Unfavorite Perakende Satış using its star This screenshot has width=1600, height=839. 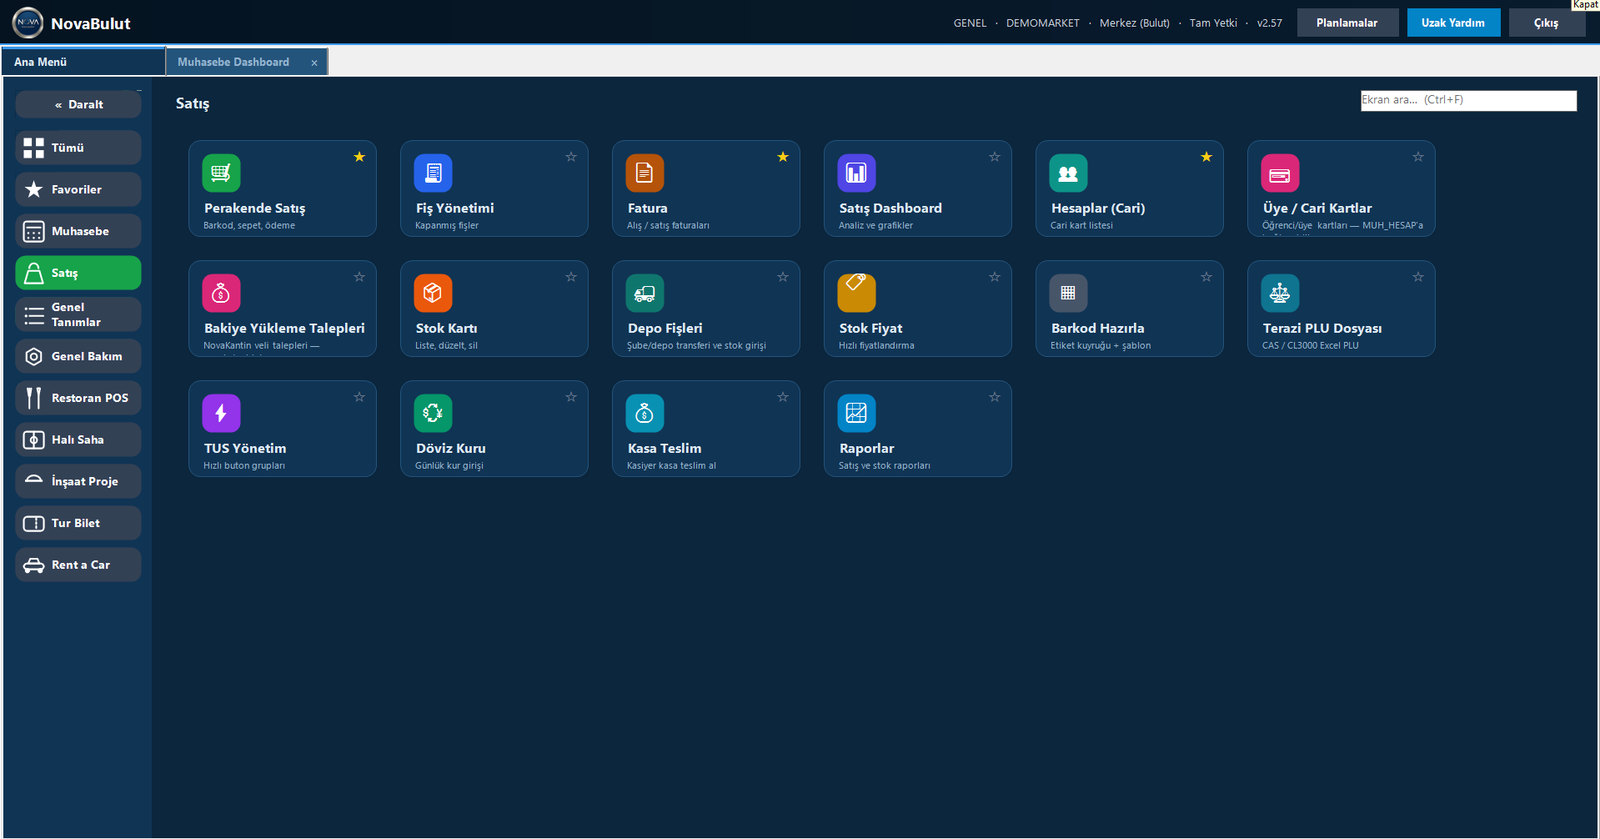click(x=359, y=157)
